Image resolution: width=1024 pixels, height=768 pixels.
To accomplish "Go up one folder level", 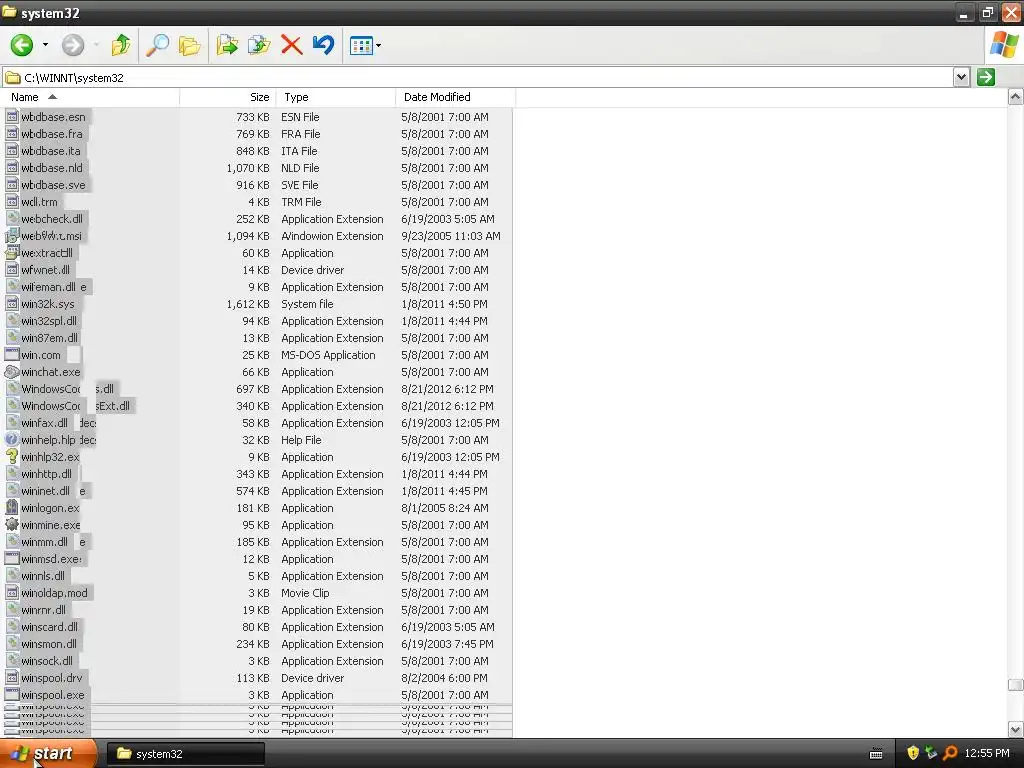I will pos(121,45).
